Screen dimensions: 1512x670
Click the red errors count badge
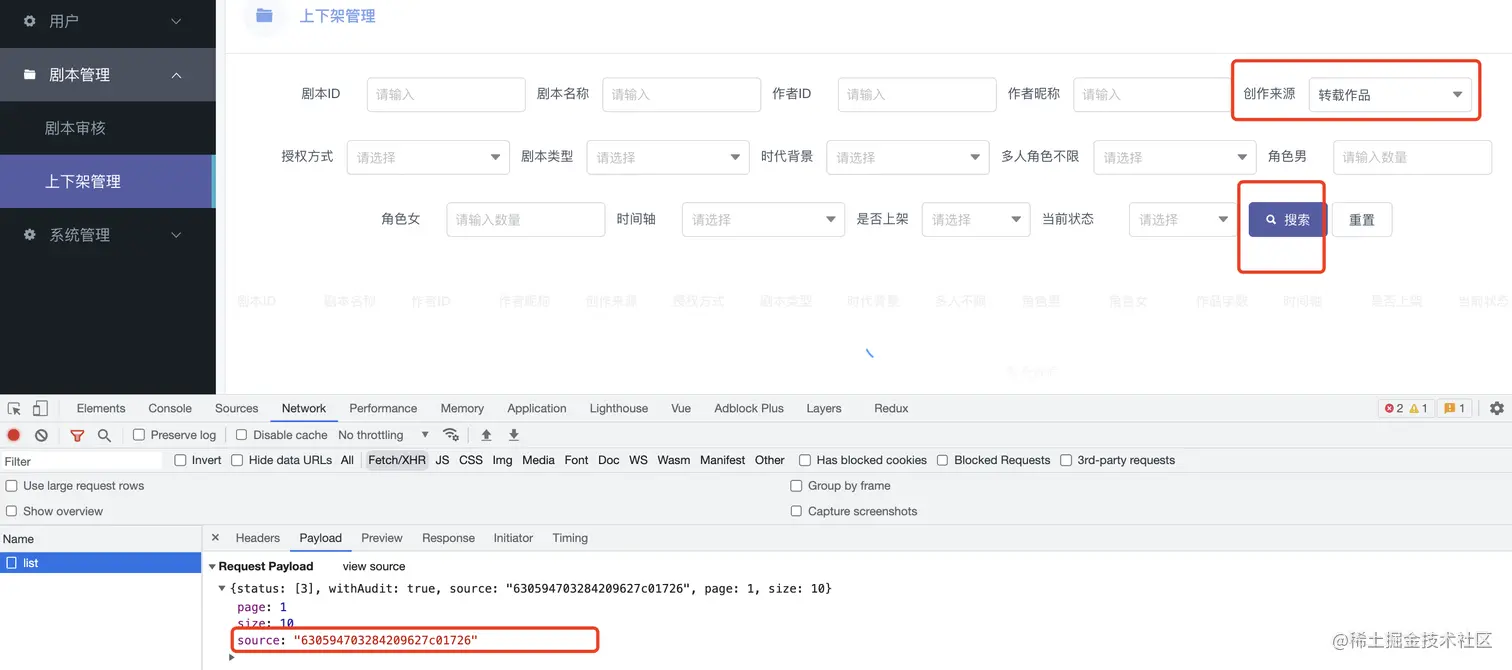[1392, 408]
